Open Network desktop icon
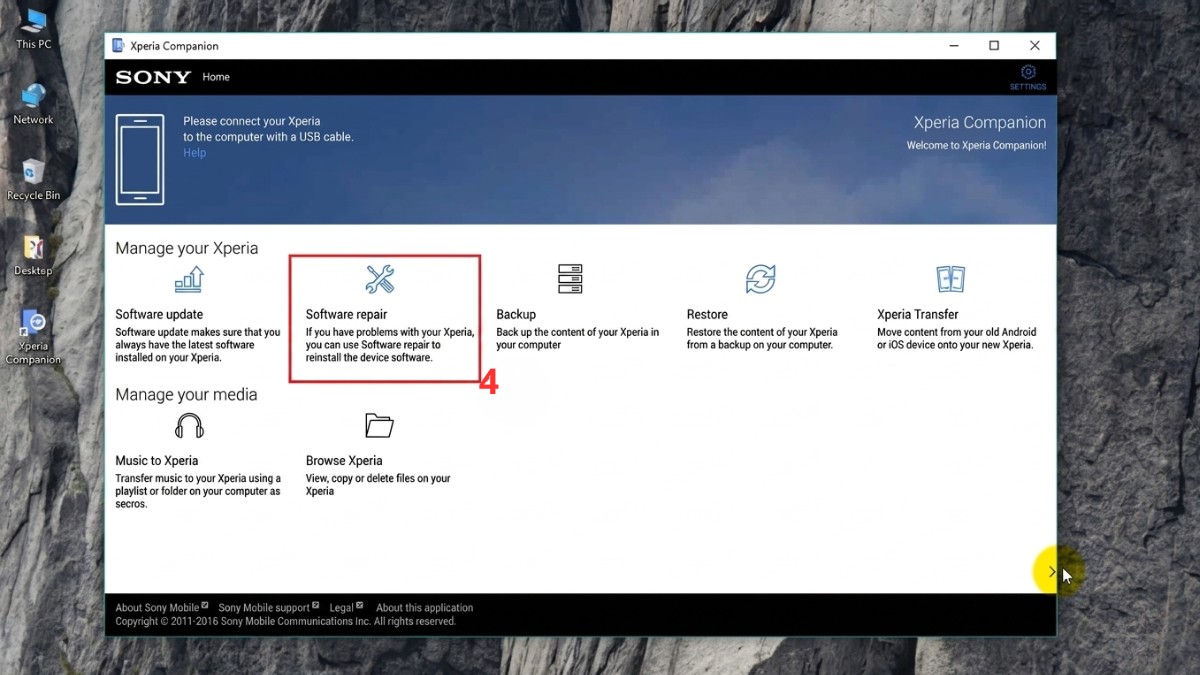Image resolution: width=1200 pixels, height=675 pixels. coord(33,104)
